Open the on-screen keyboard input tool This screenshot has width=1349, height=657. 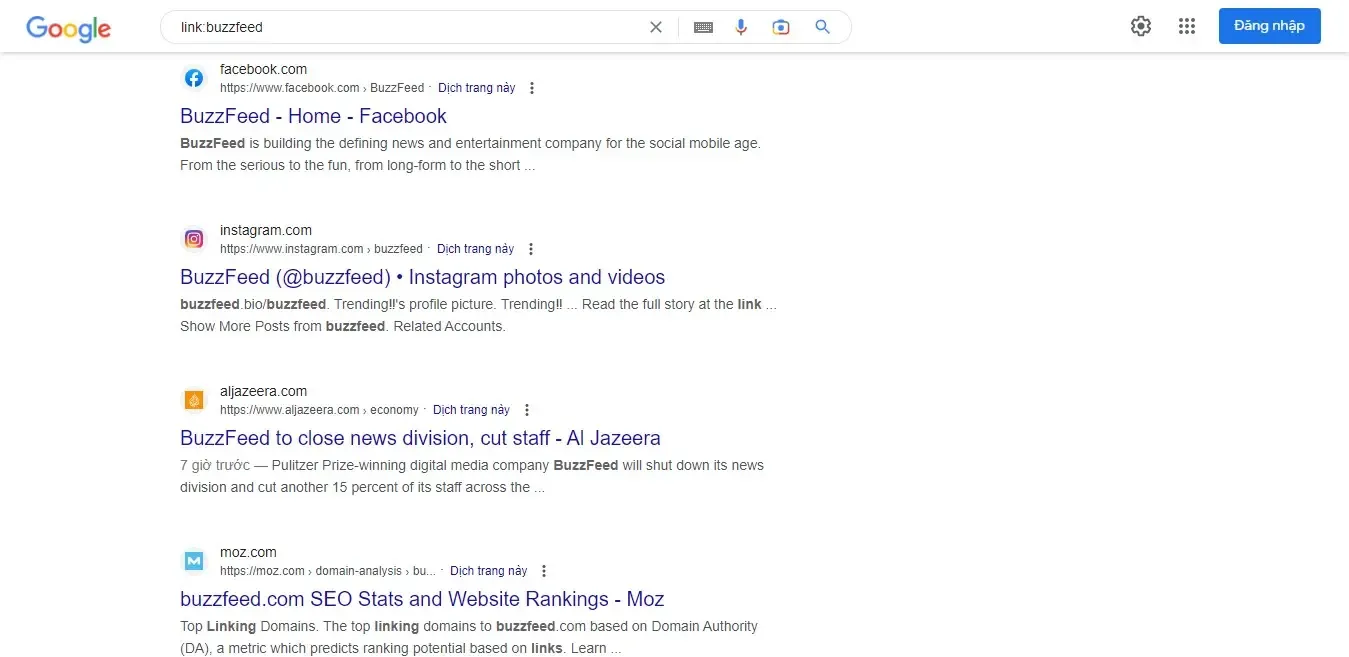coord(703,27)
